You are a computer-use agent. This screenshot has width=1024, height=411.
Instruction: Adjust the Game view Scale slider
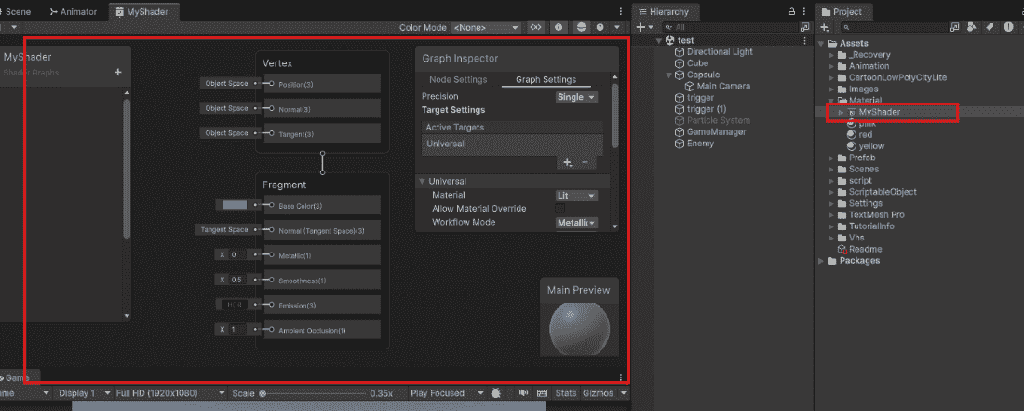[312, 393]
